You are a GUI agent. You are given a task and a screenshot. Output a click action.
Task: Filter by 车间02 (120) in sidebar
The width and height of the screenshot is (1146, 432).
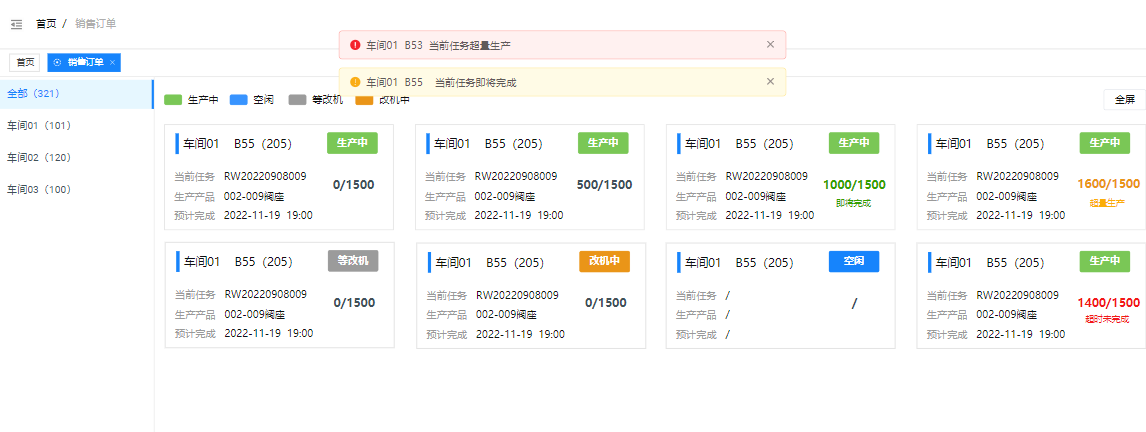click(38, 158)
